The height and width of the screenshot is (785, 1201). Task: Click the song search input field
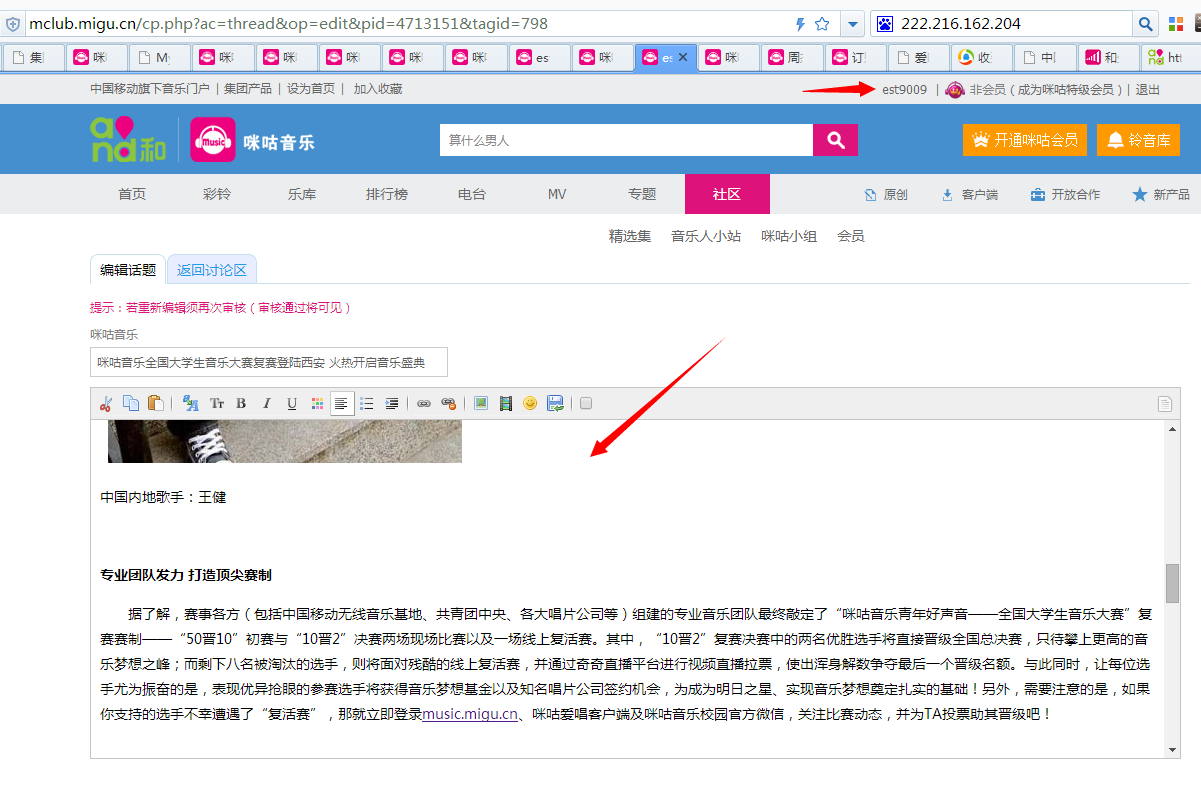tap(626, 140)
